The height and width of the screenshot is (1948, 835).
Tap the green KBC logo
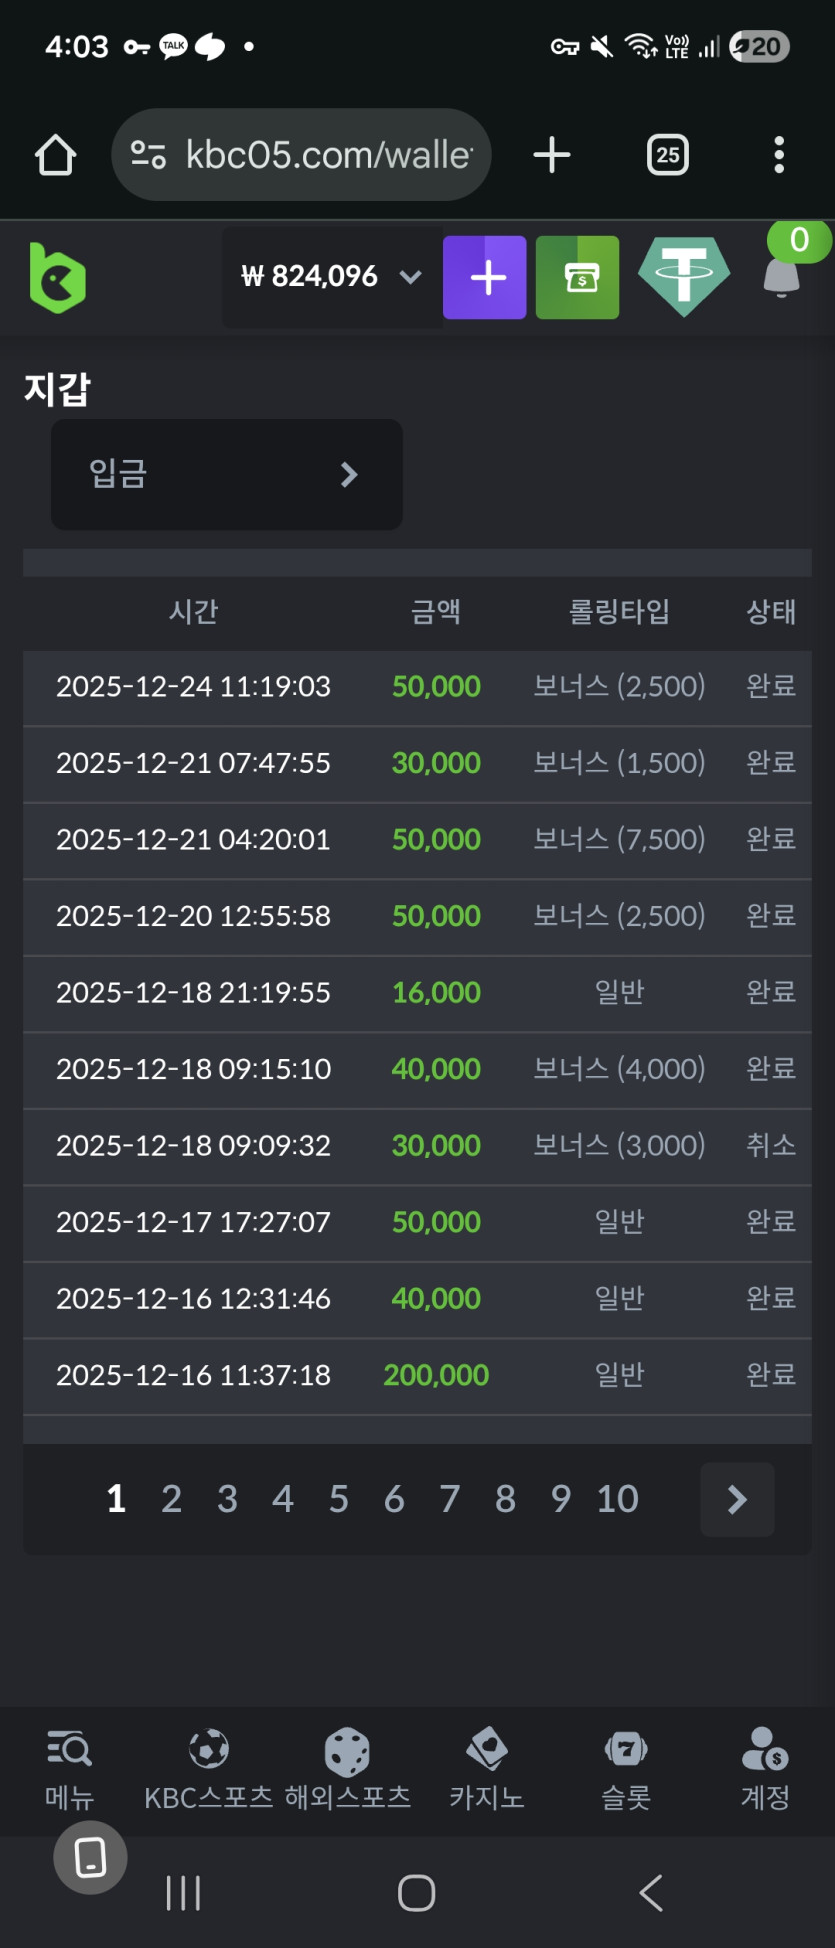tap(58, 277)
